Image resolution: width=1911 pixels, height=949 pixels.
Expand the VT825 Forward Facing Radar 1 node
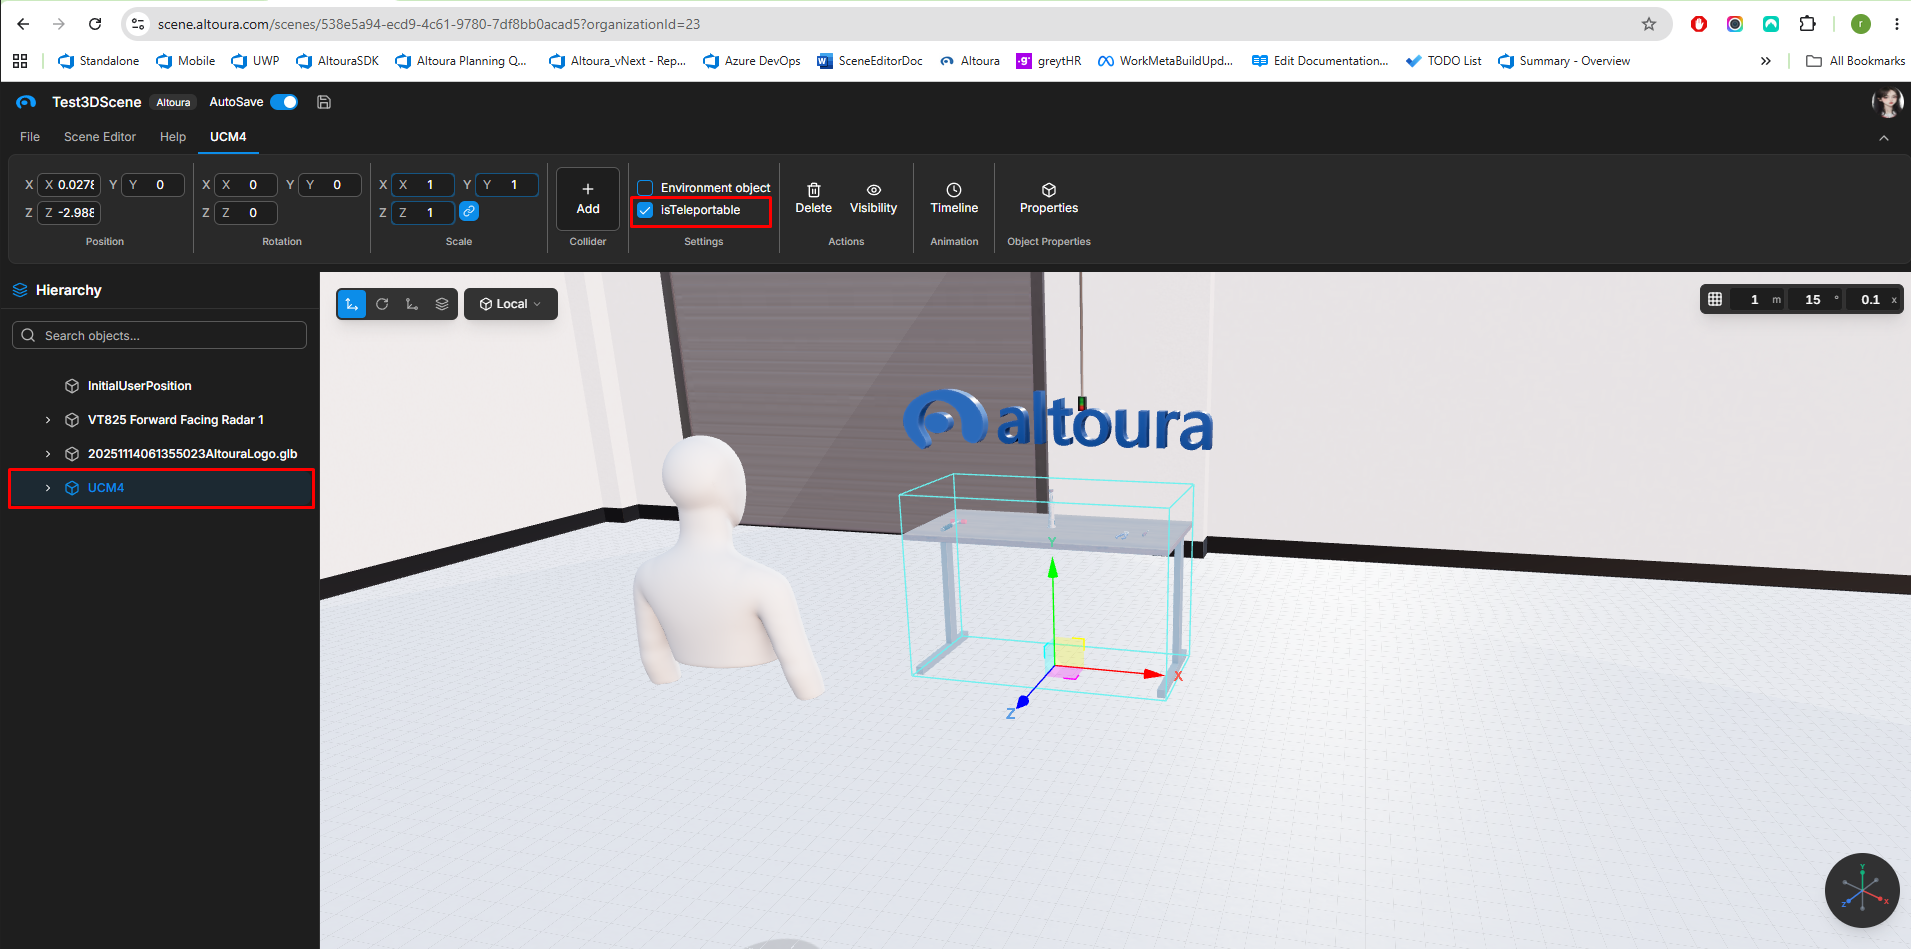(x=48, y=420)
